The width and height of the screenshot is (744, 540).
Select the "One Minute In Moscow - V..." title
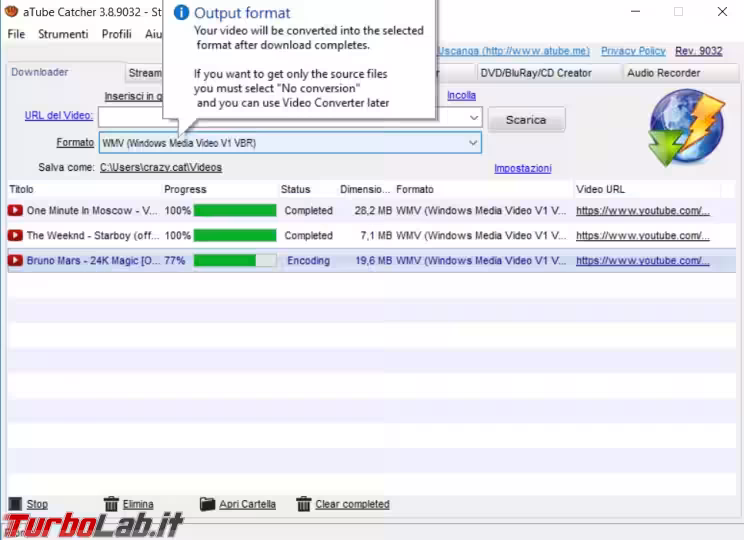click(x=93, y=211)
